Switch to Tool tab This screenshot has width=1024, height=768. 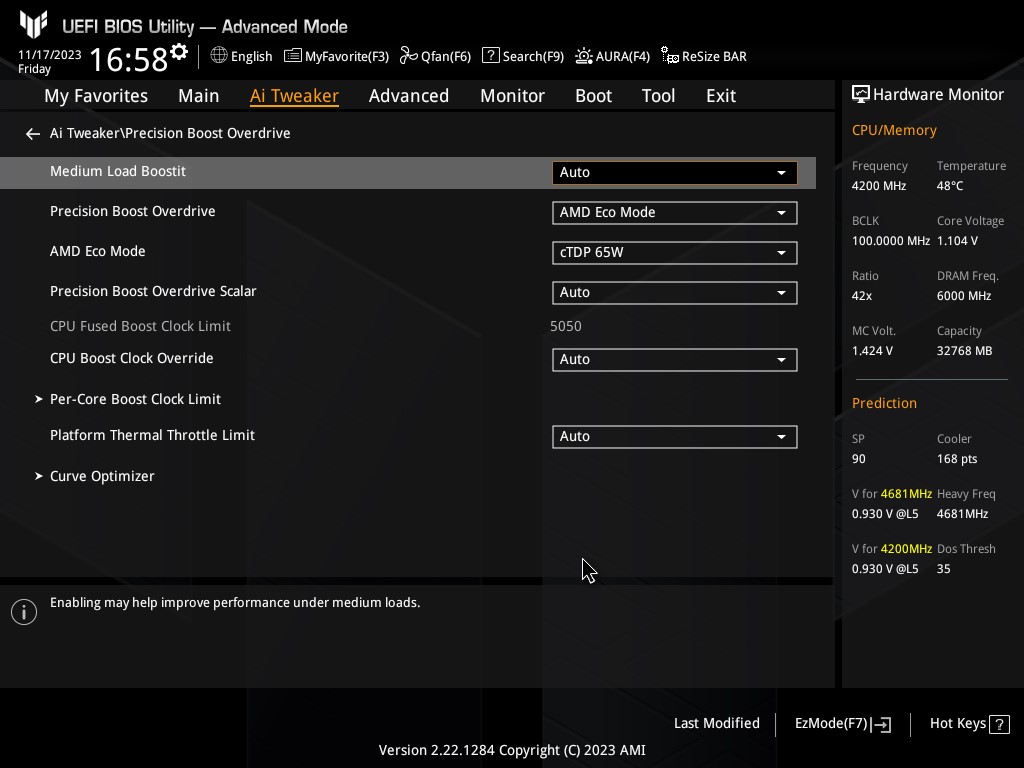point(658,96)
